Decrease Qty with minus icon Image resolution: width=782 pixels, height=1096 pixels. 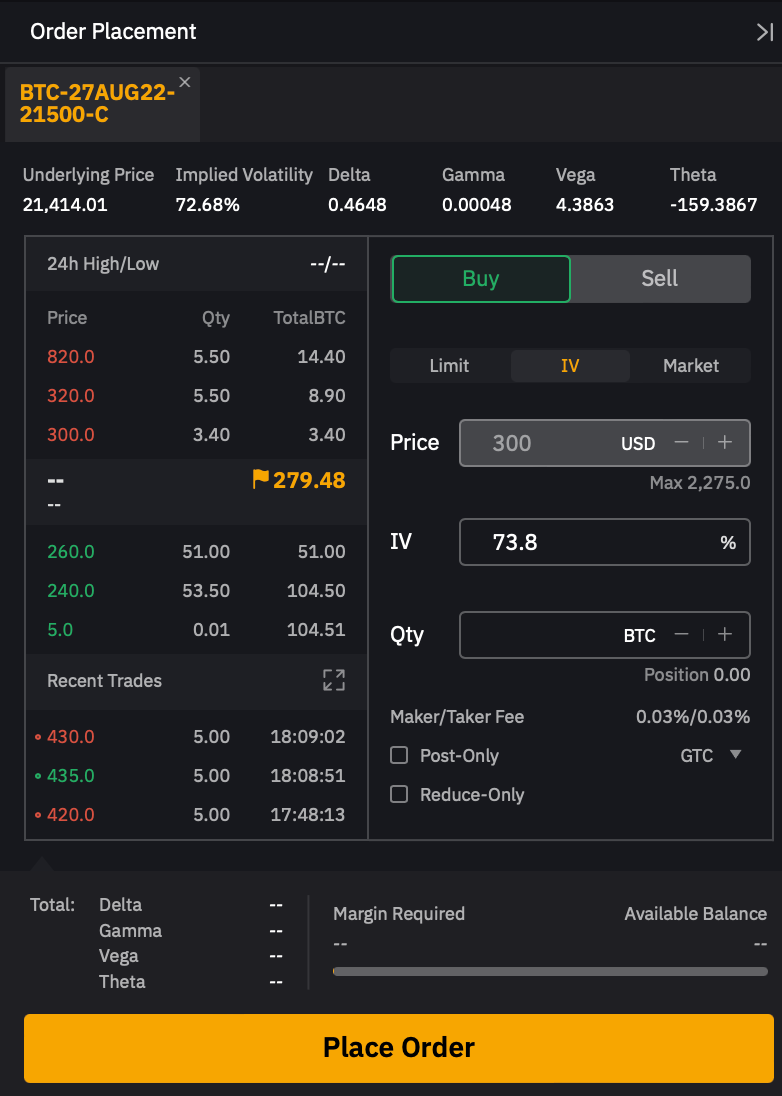[681, 635]
